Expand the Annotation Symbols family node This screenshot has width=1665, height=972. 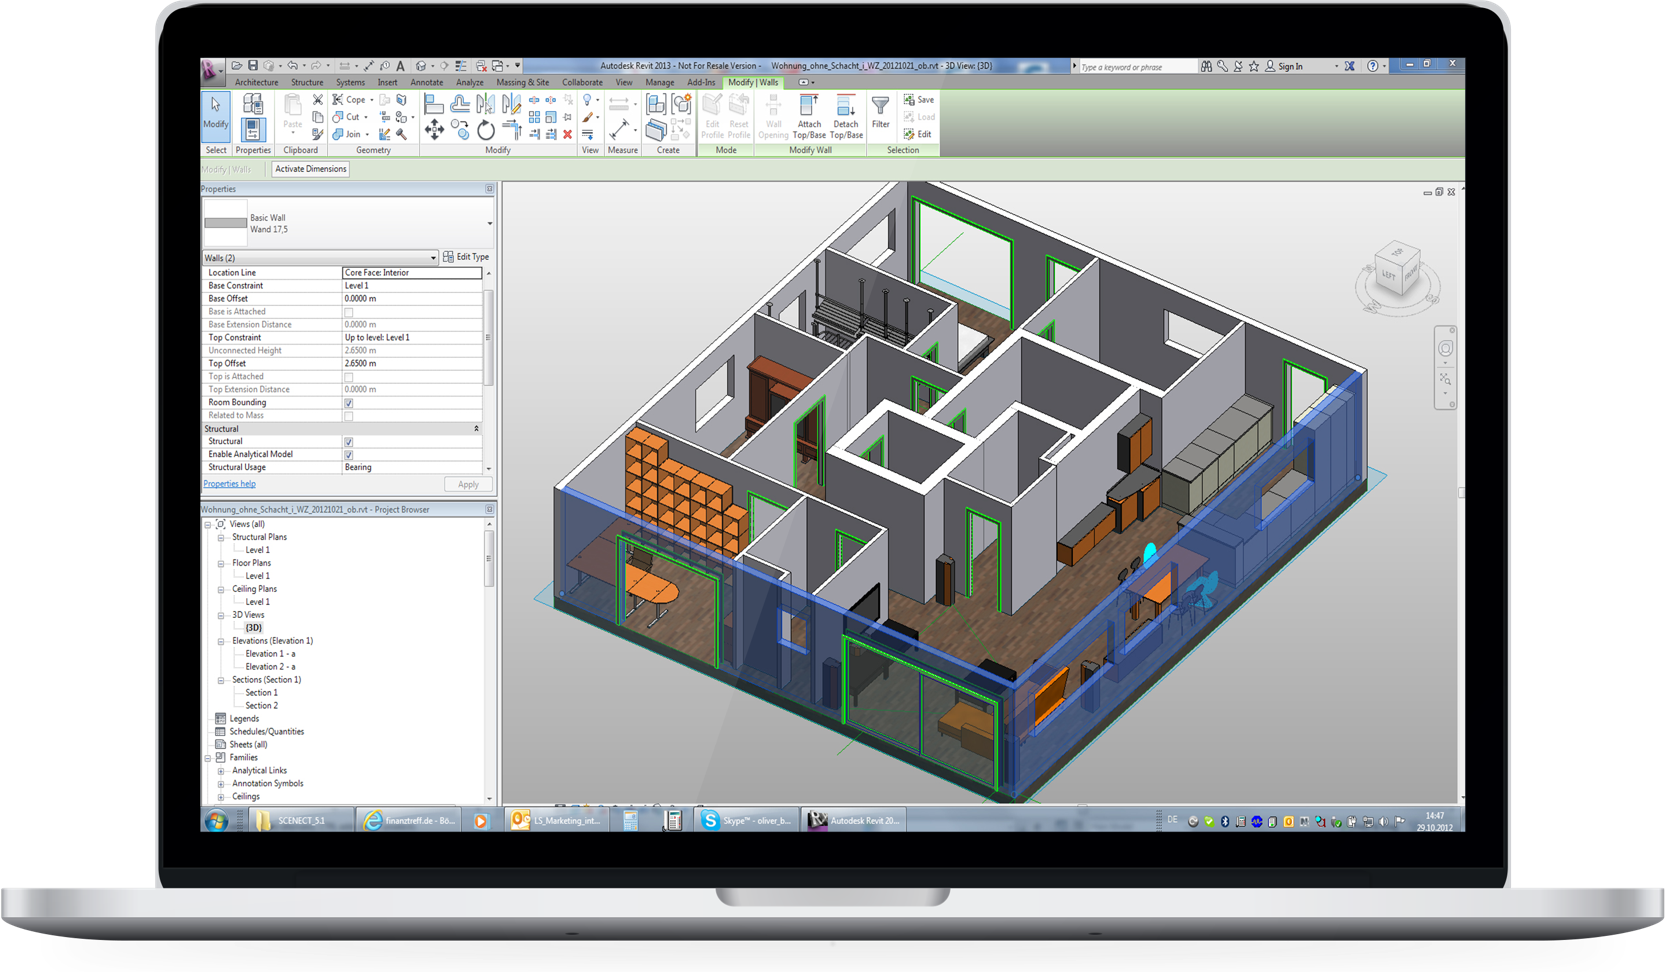[221, 784]
